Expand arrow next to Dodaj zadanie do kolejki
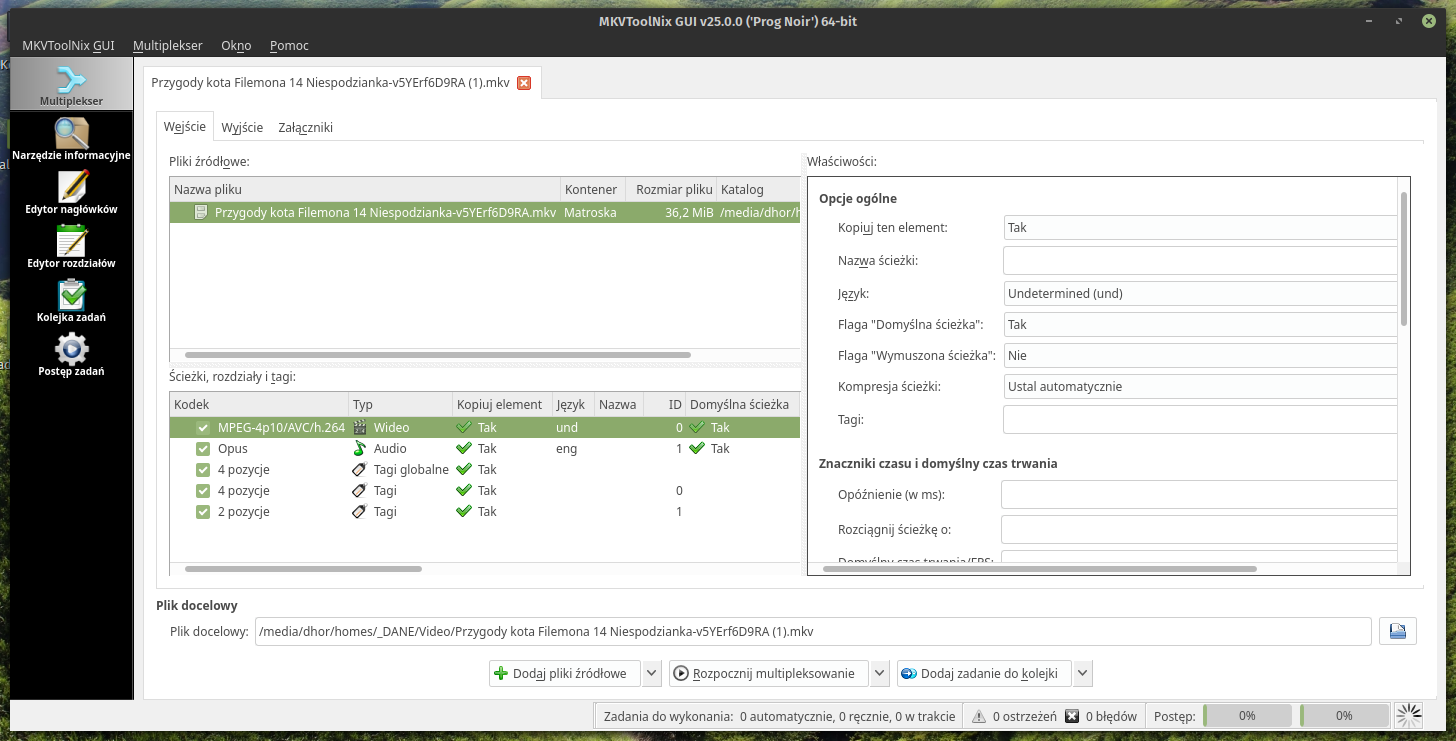Screen dimensions: 1456x741 (x=1082, y=673)
